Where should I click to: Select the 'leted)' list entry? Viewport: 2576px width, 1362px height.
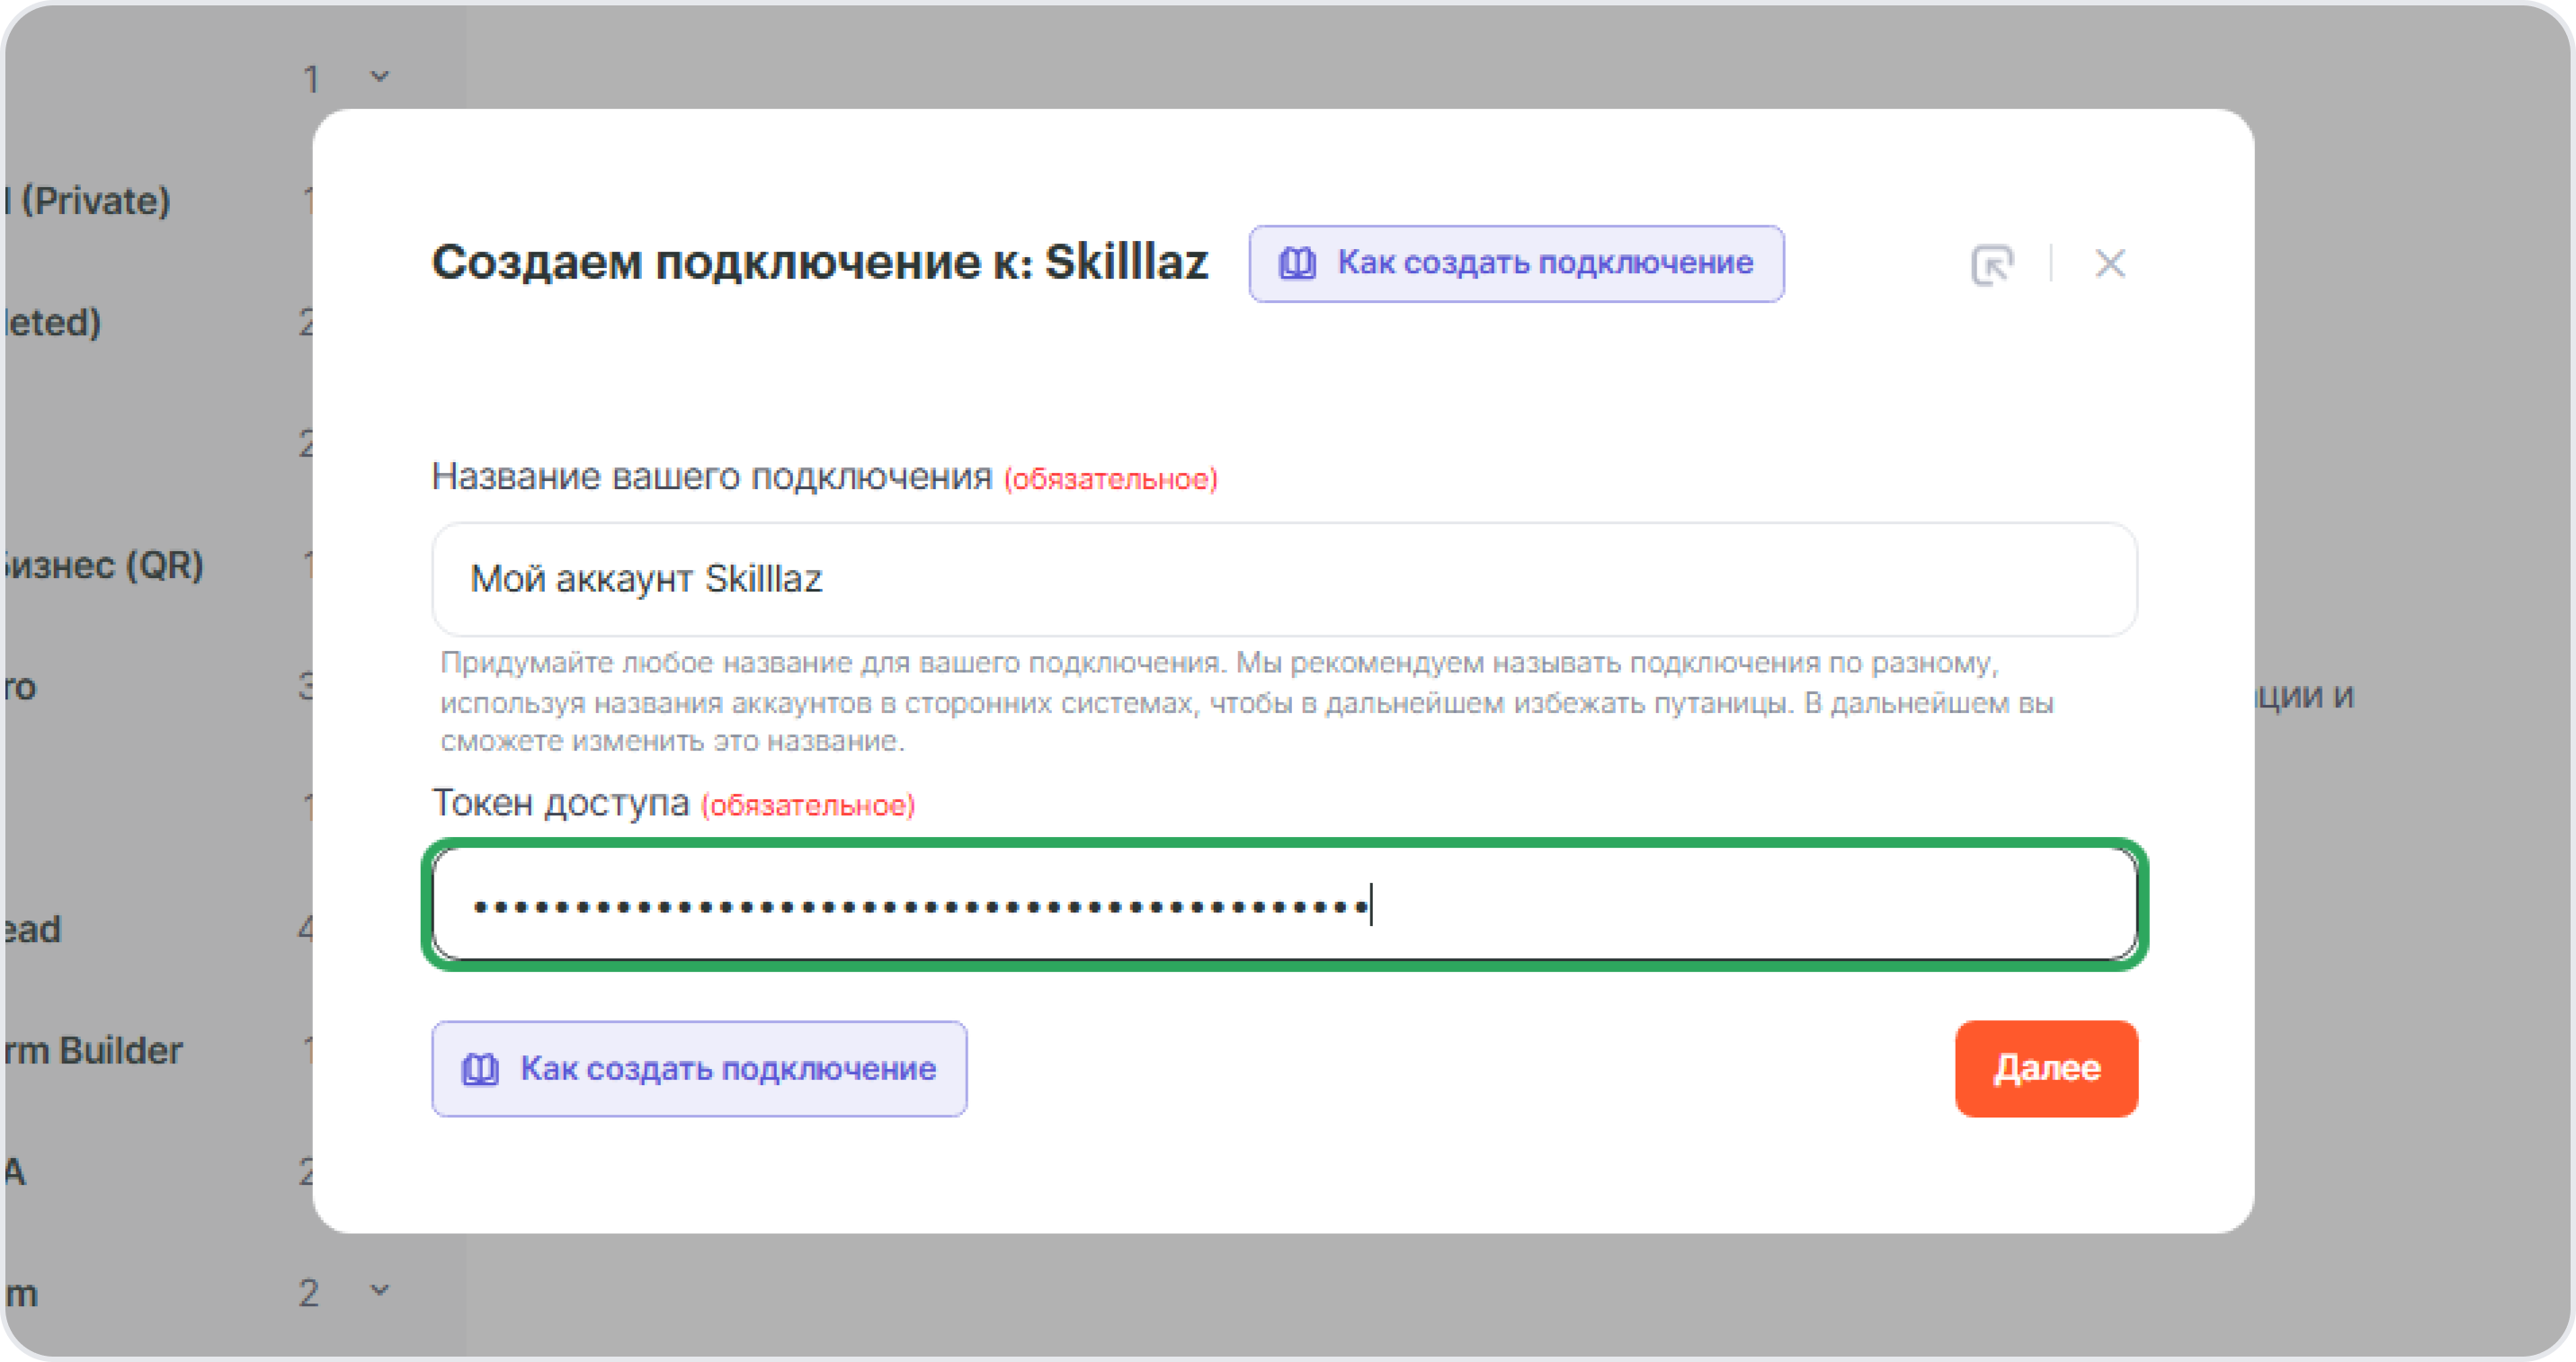[52, 322]
